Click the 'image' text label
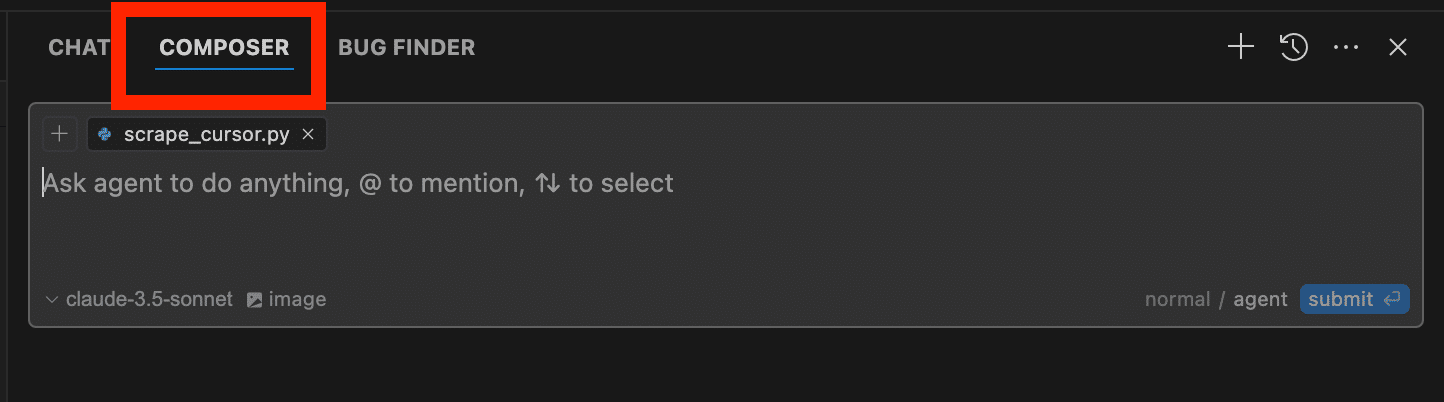Screen dimensions: 1444x402 [297, 299]
